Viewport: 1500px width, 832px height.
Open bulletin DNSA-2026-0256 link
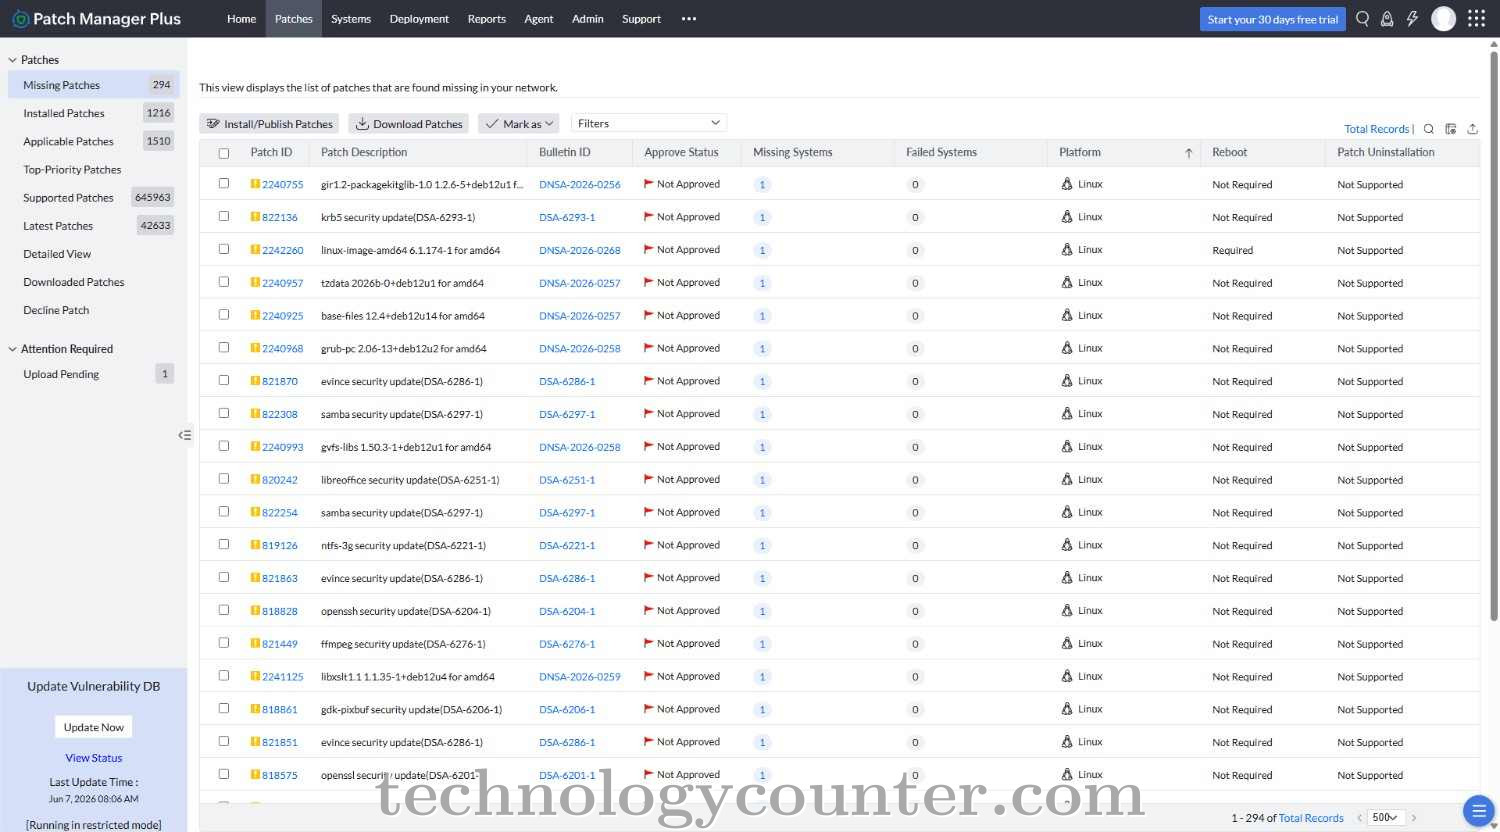[x=580, y=184]
